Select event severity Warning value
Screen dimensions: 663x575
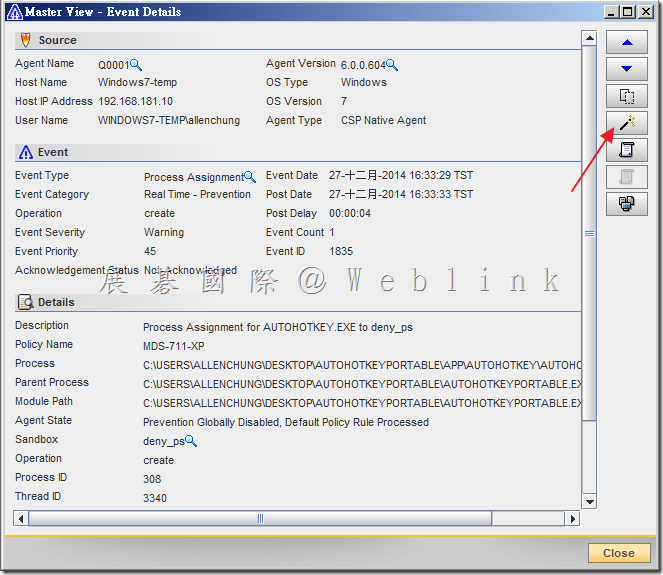(x=164, y=232)
